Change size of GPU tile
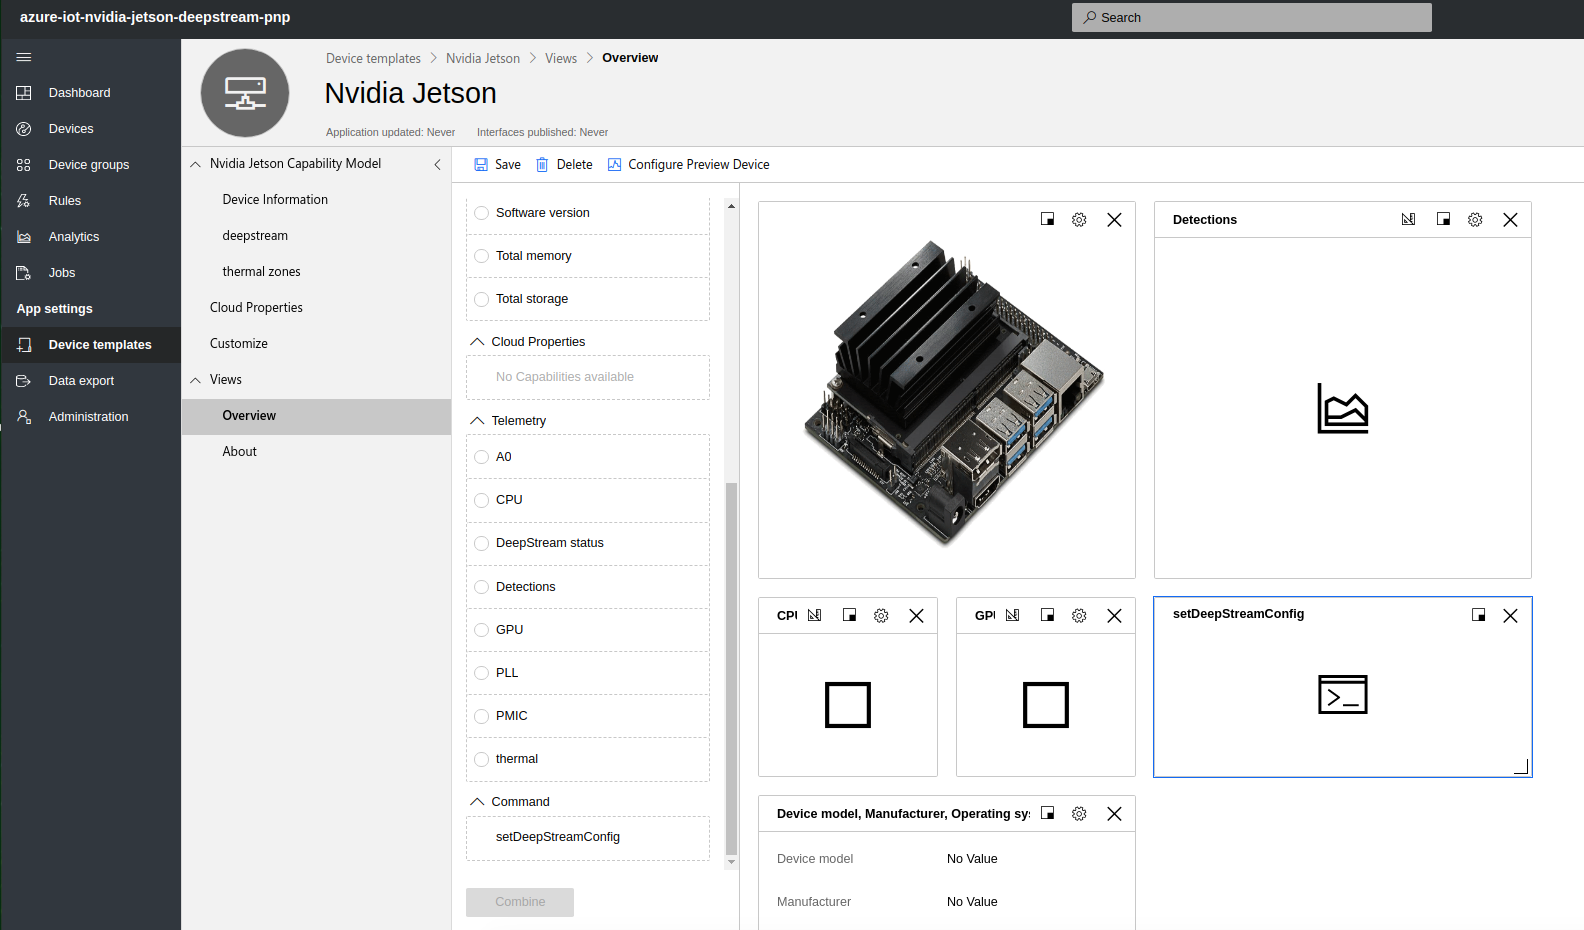The width and height of the screenshot is (1584, 930). [x=1047, y=615]
